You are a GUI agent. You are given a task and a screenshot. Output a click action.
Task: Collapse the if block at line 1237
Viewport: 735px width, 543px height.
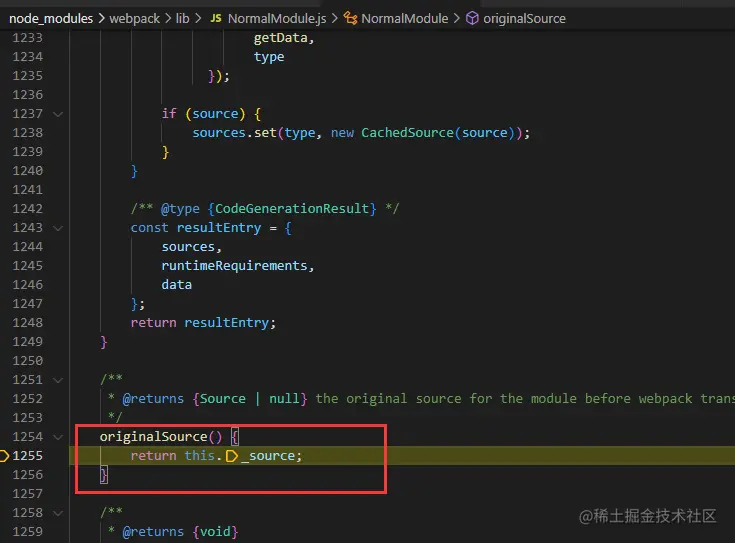point(58,114)
